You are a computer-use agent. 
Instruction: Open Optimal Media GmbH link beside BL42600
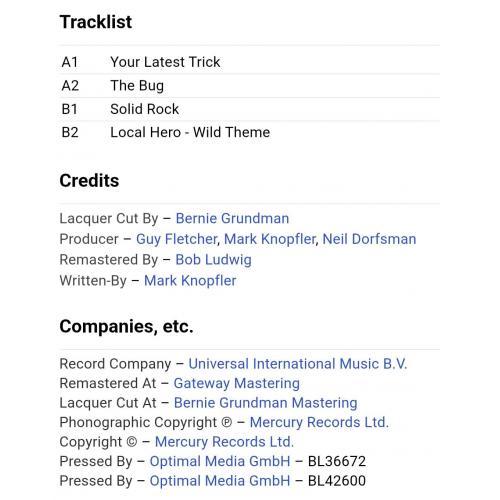click(220, 481)
